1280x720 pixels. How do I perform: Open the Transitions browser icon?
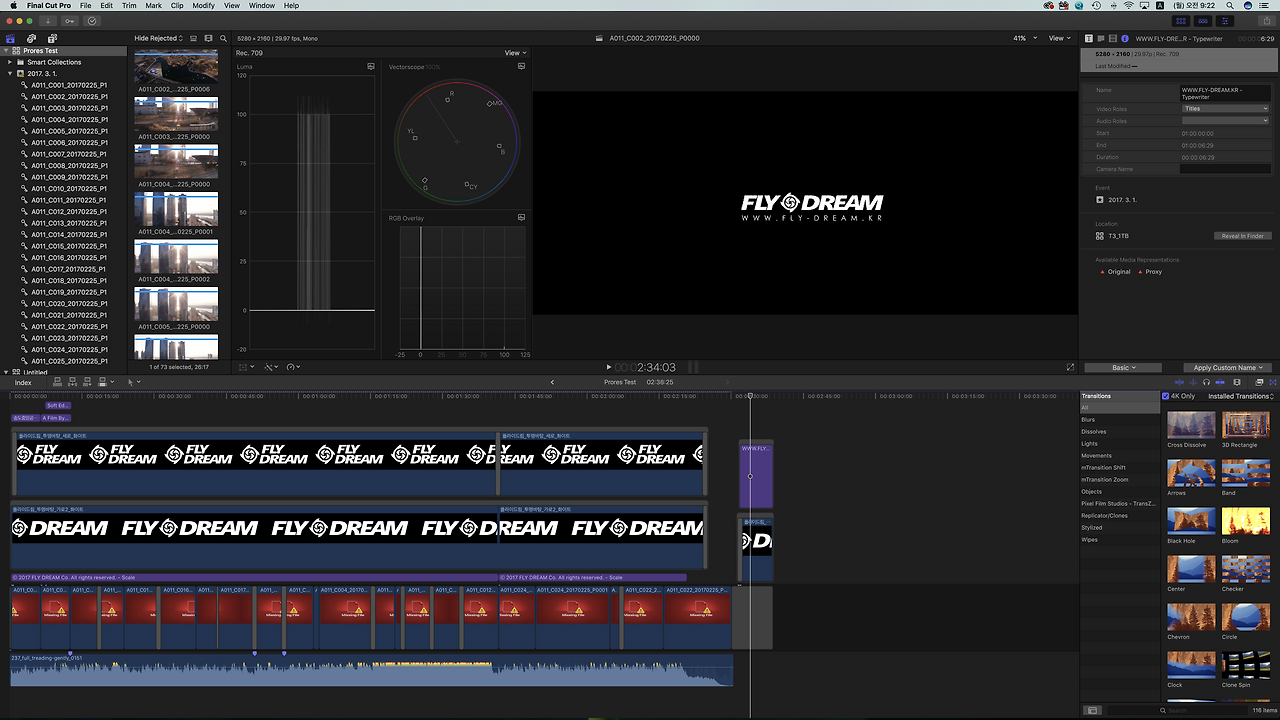[1273, 382]
